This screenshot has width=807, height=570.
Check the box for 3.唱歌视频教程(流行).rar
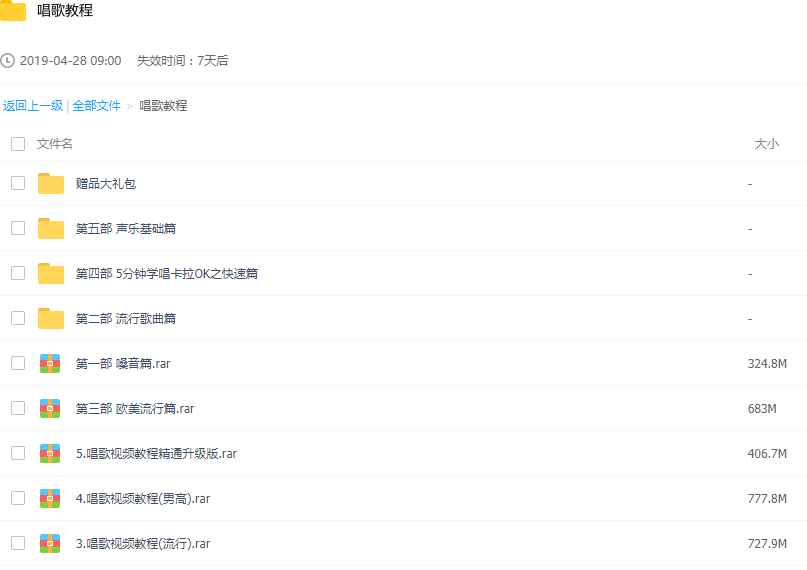click(x=18, y=543)
